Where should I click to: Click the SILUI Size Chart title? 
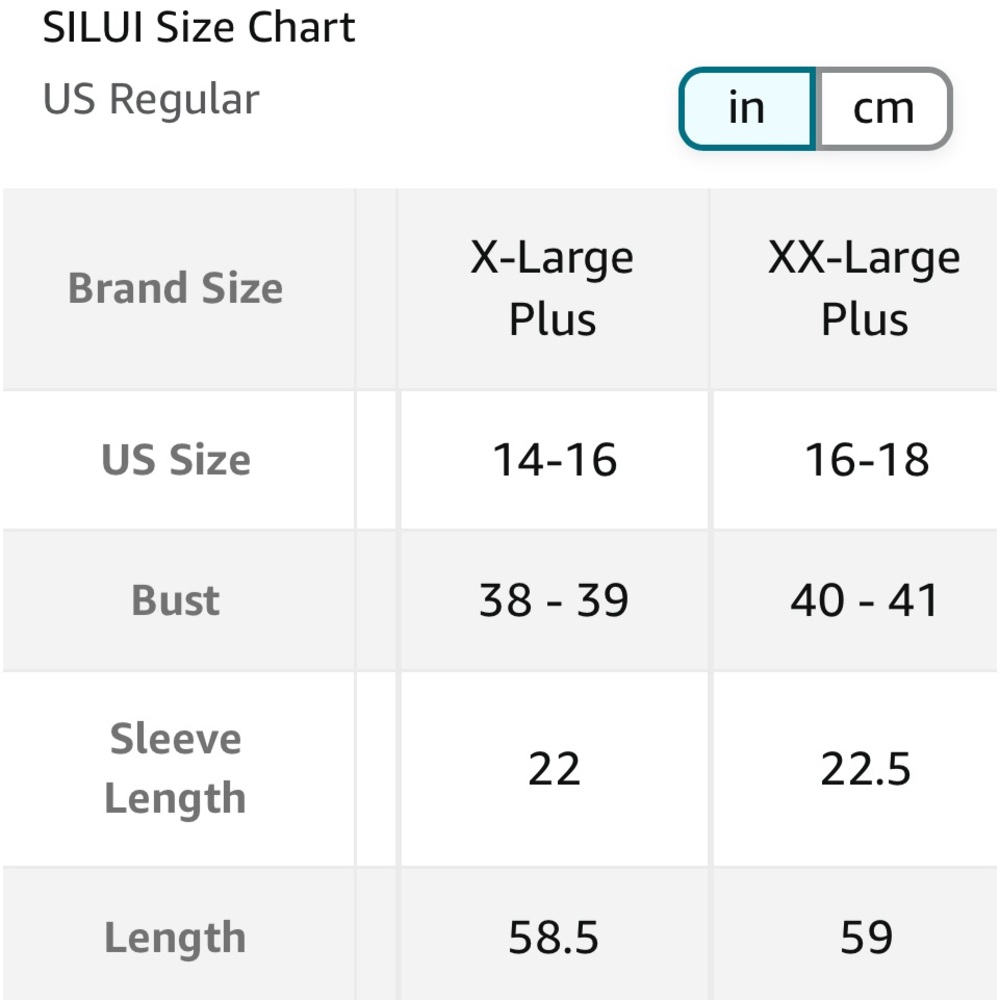pyautogui.click(x=198, y=27)
